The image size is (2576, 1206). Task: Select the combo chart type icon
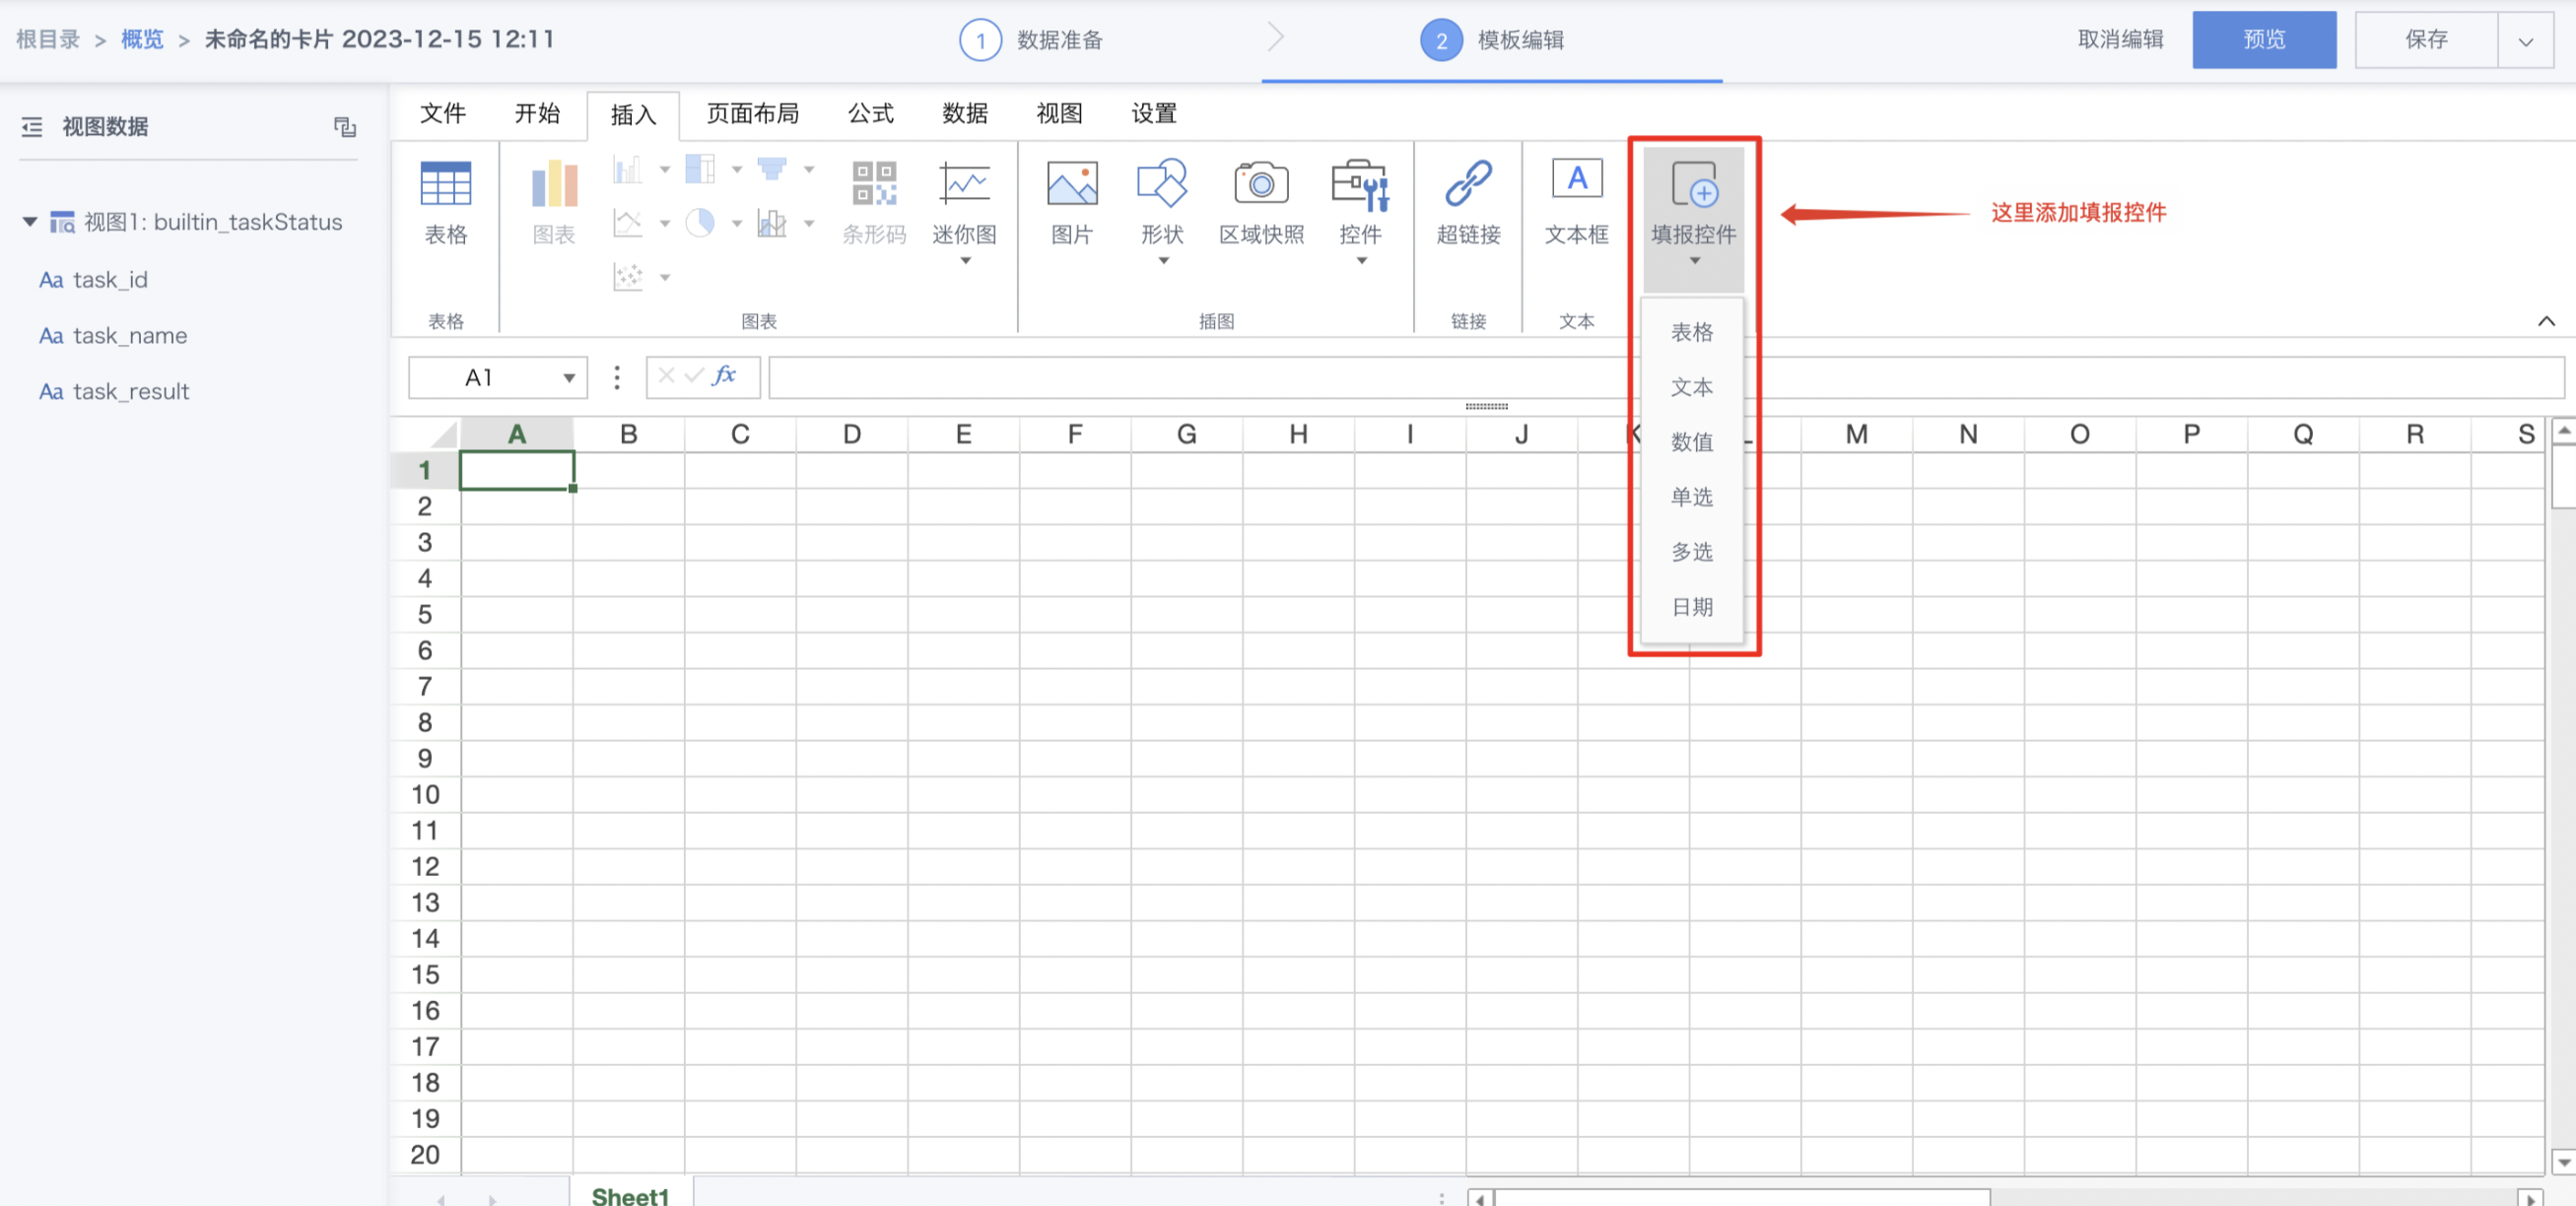[772, 223]
